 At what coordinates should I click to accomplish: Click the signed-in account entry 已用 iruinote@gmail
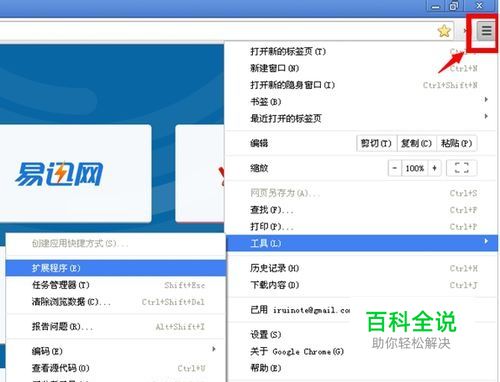tap(300, 310)
